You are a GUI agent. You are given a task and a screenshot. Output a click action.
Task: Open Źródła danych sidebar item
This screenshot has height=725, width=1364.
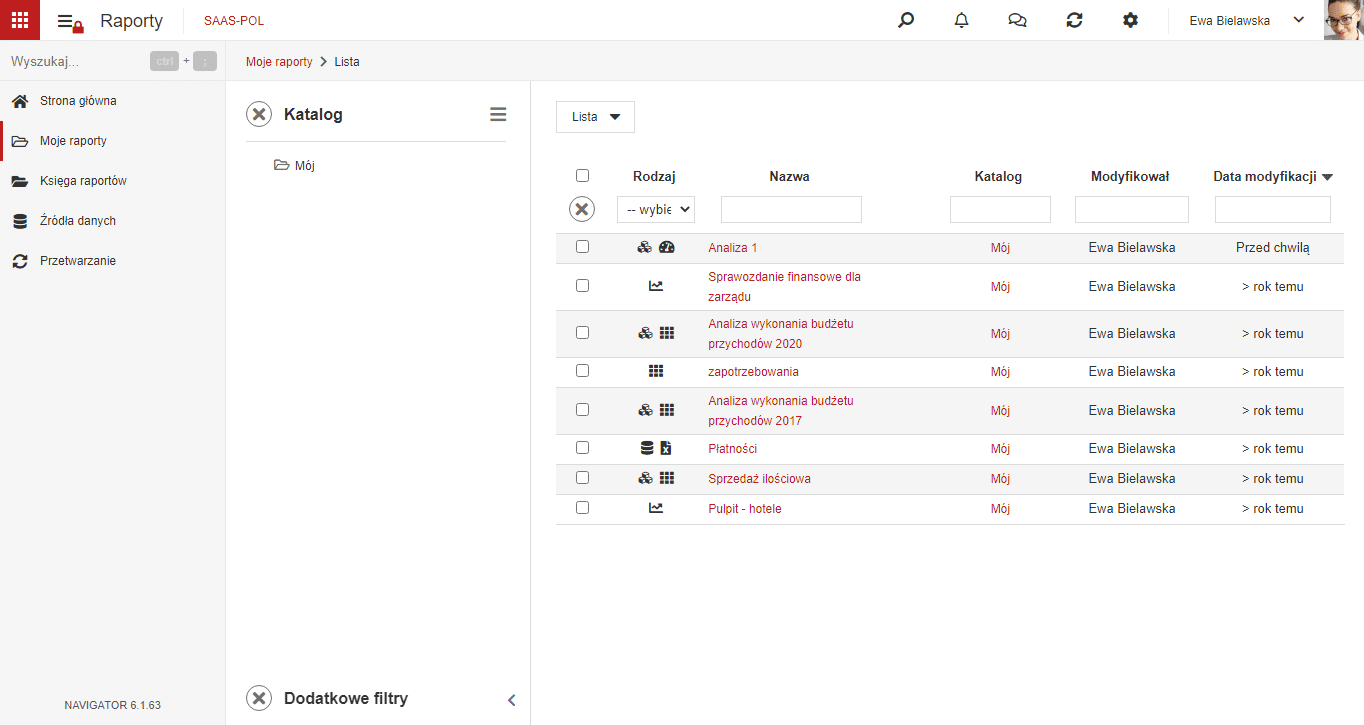(x=78, y=221)
